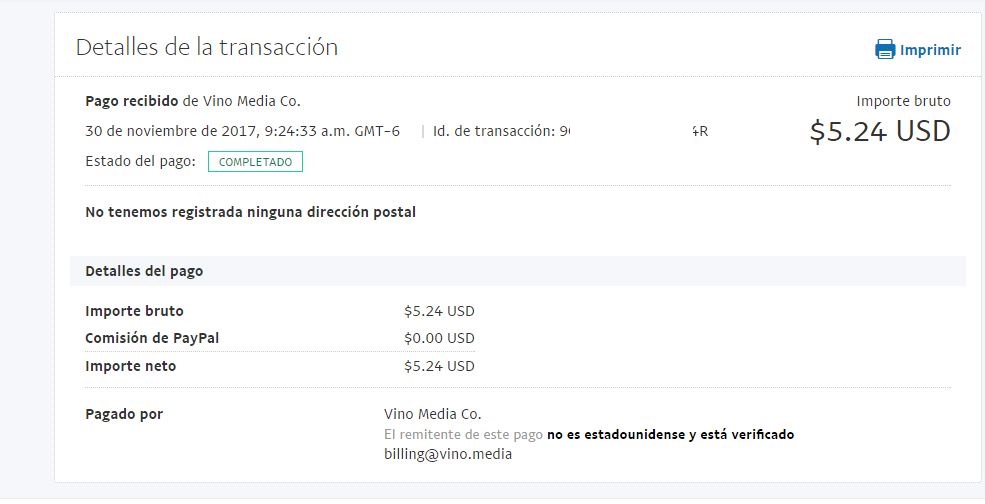
Task: Click the Pago recibido label
Action: click(x=131, y=101)
